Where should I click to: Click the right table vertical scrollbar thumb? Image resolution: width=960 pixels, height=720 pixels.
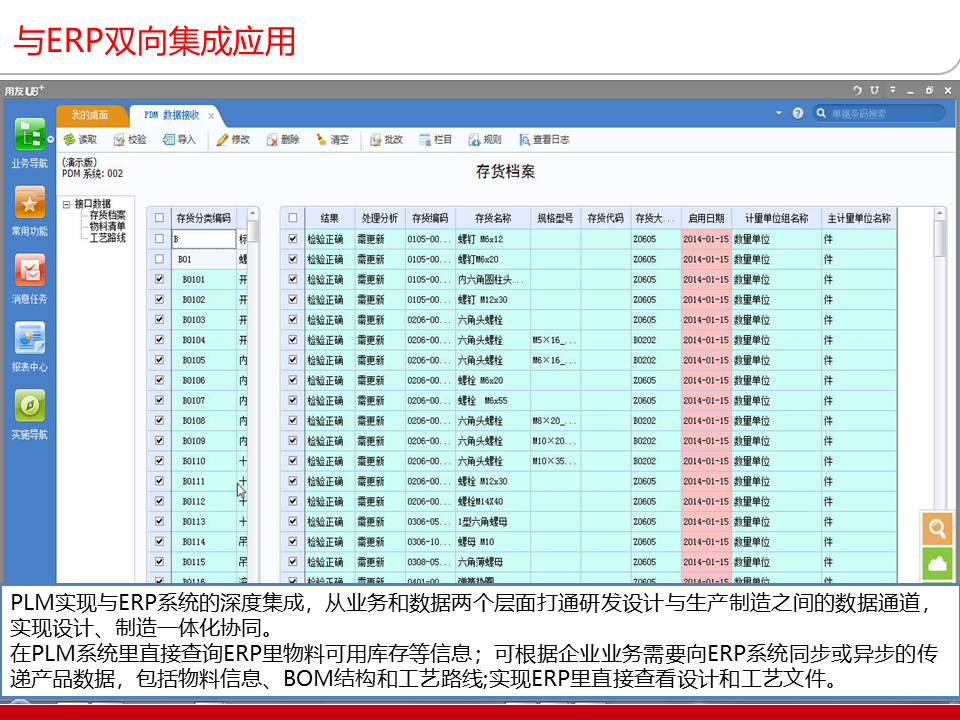point(940,238)
